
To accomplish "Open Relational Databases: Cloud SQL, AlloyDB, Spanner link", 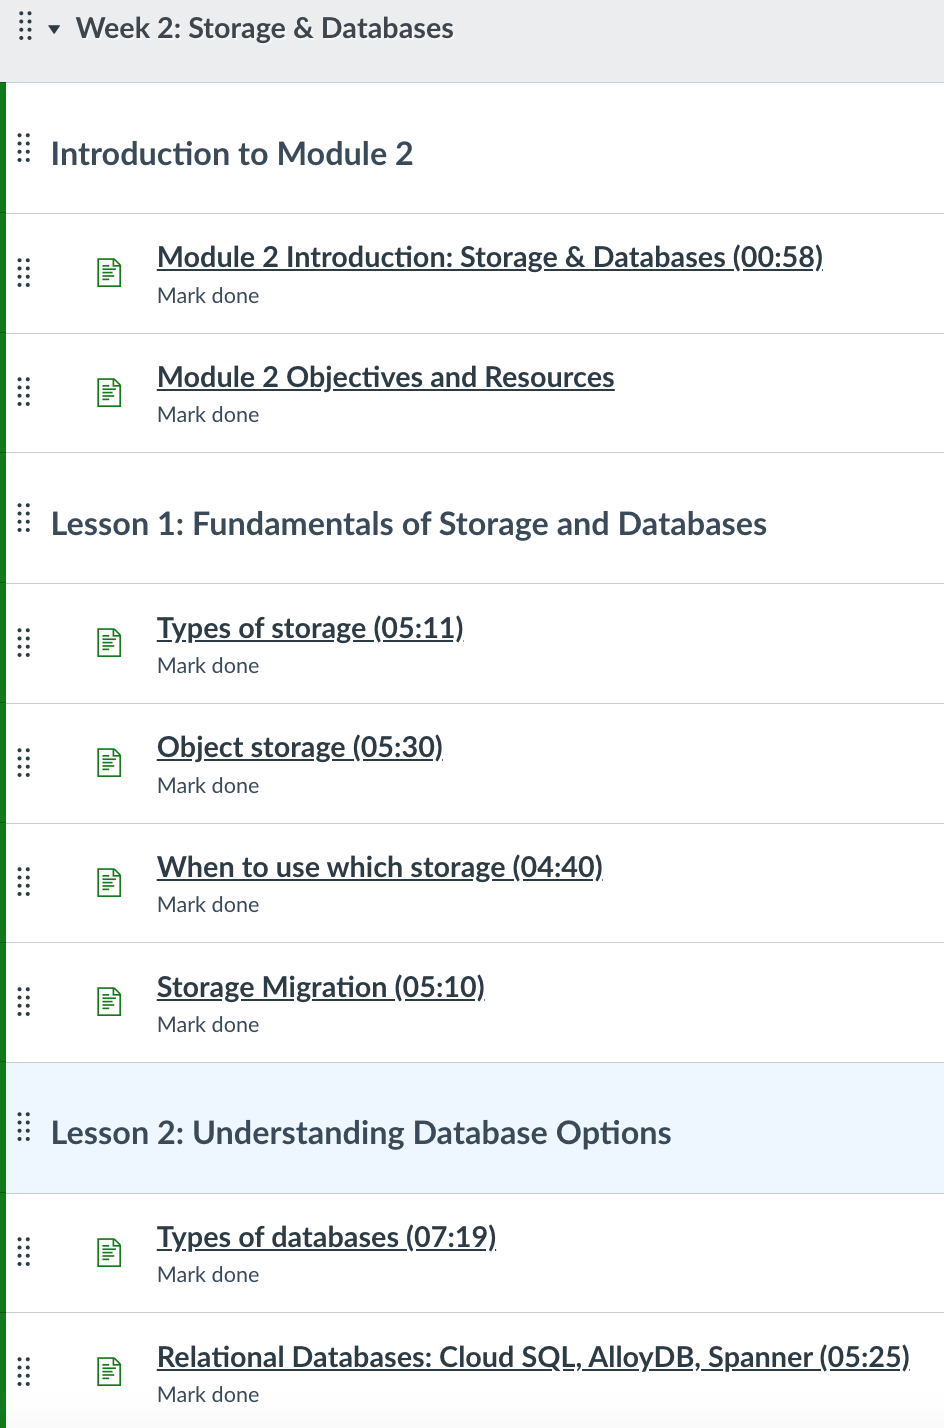I will 533,1357.
